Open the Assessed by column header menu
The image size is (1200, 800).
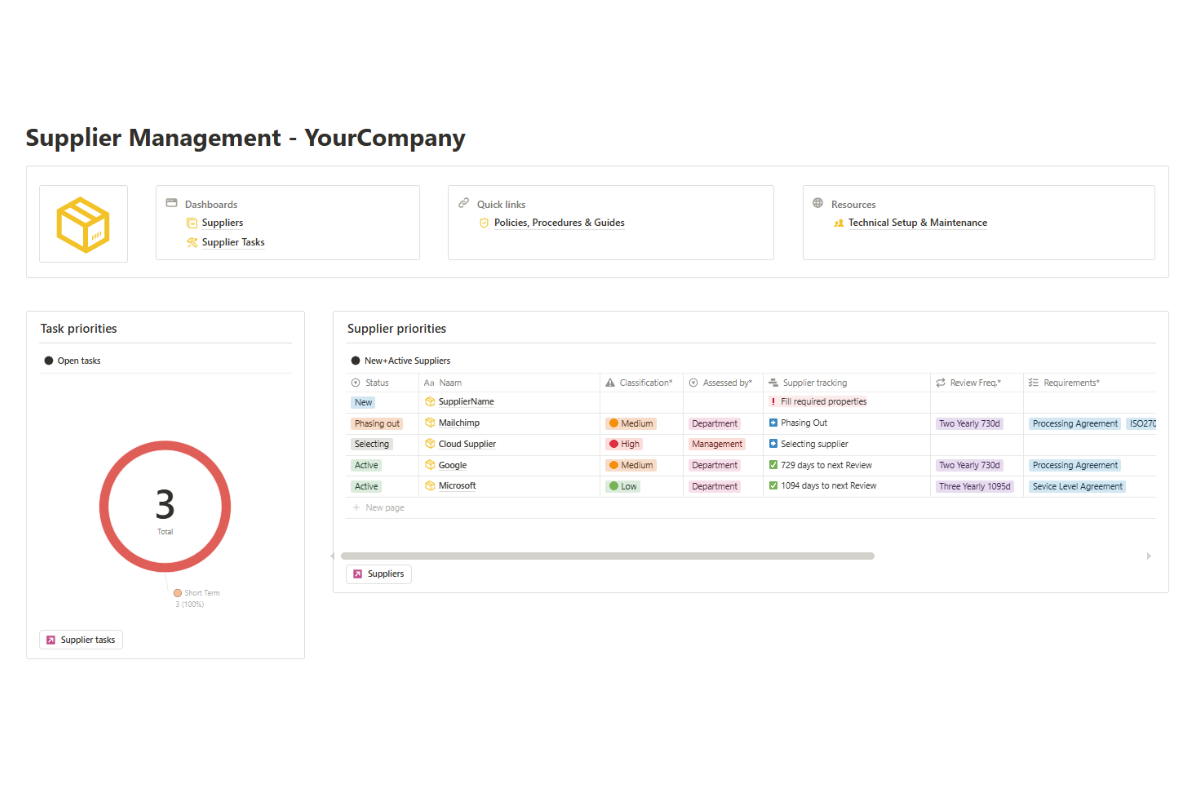(x=723, y=383)
